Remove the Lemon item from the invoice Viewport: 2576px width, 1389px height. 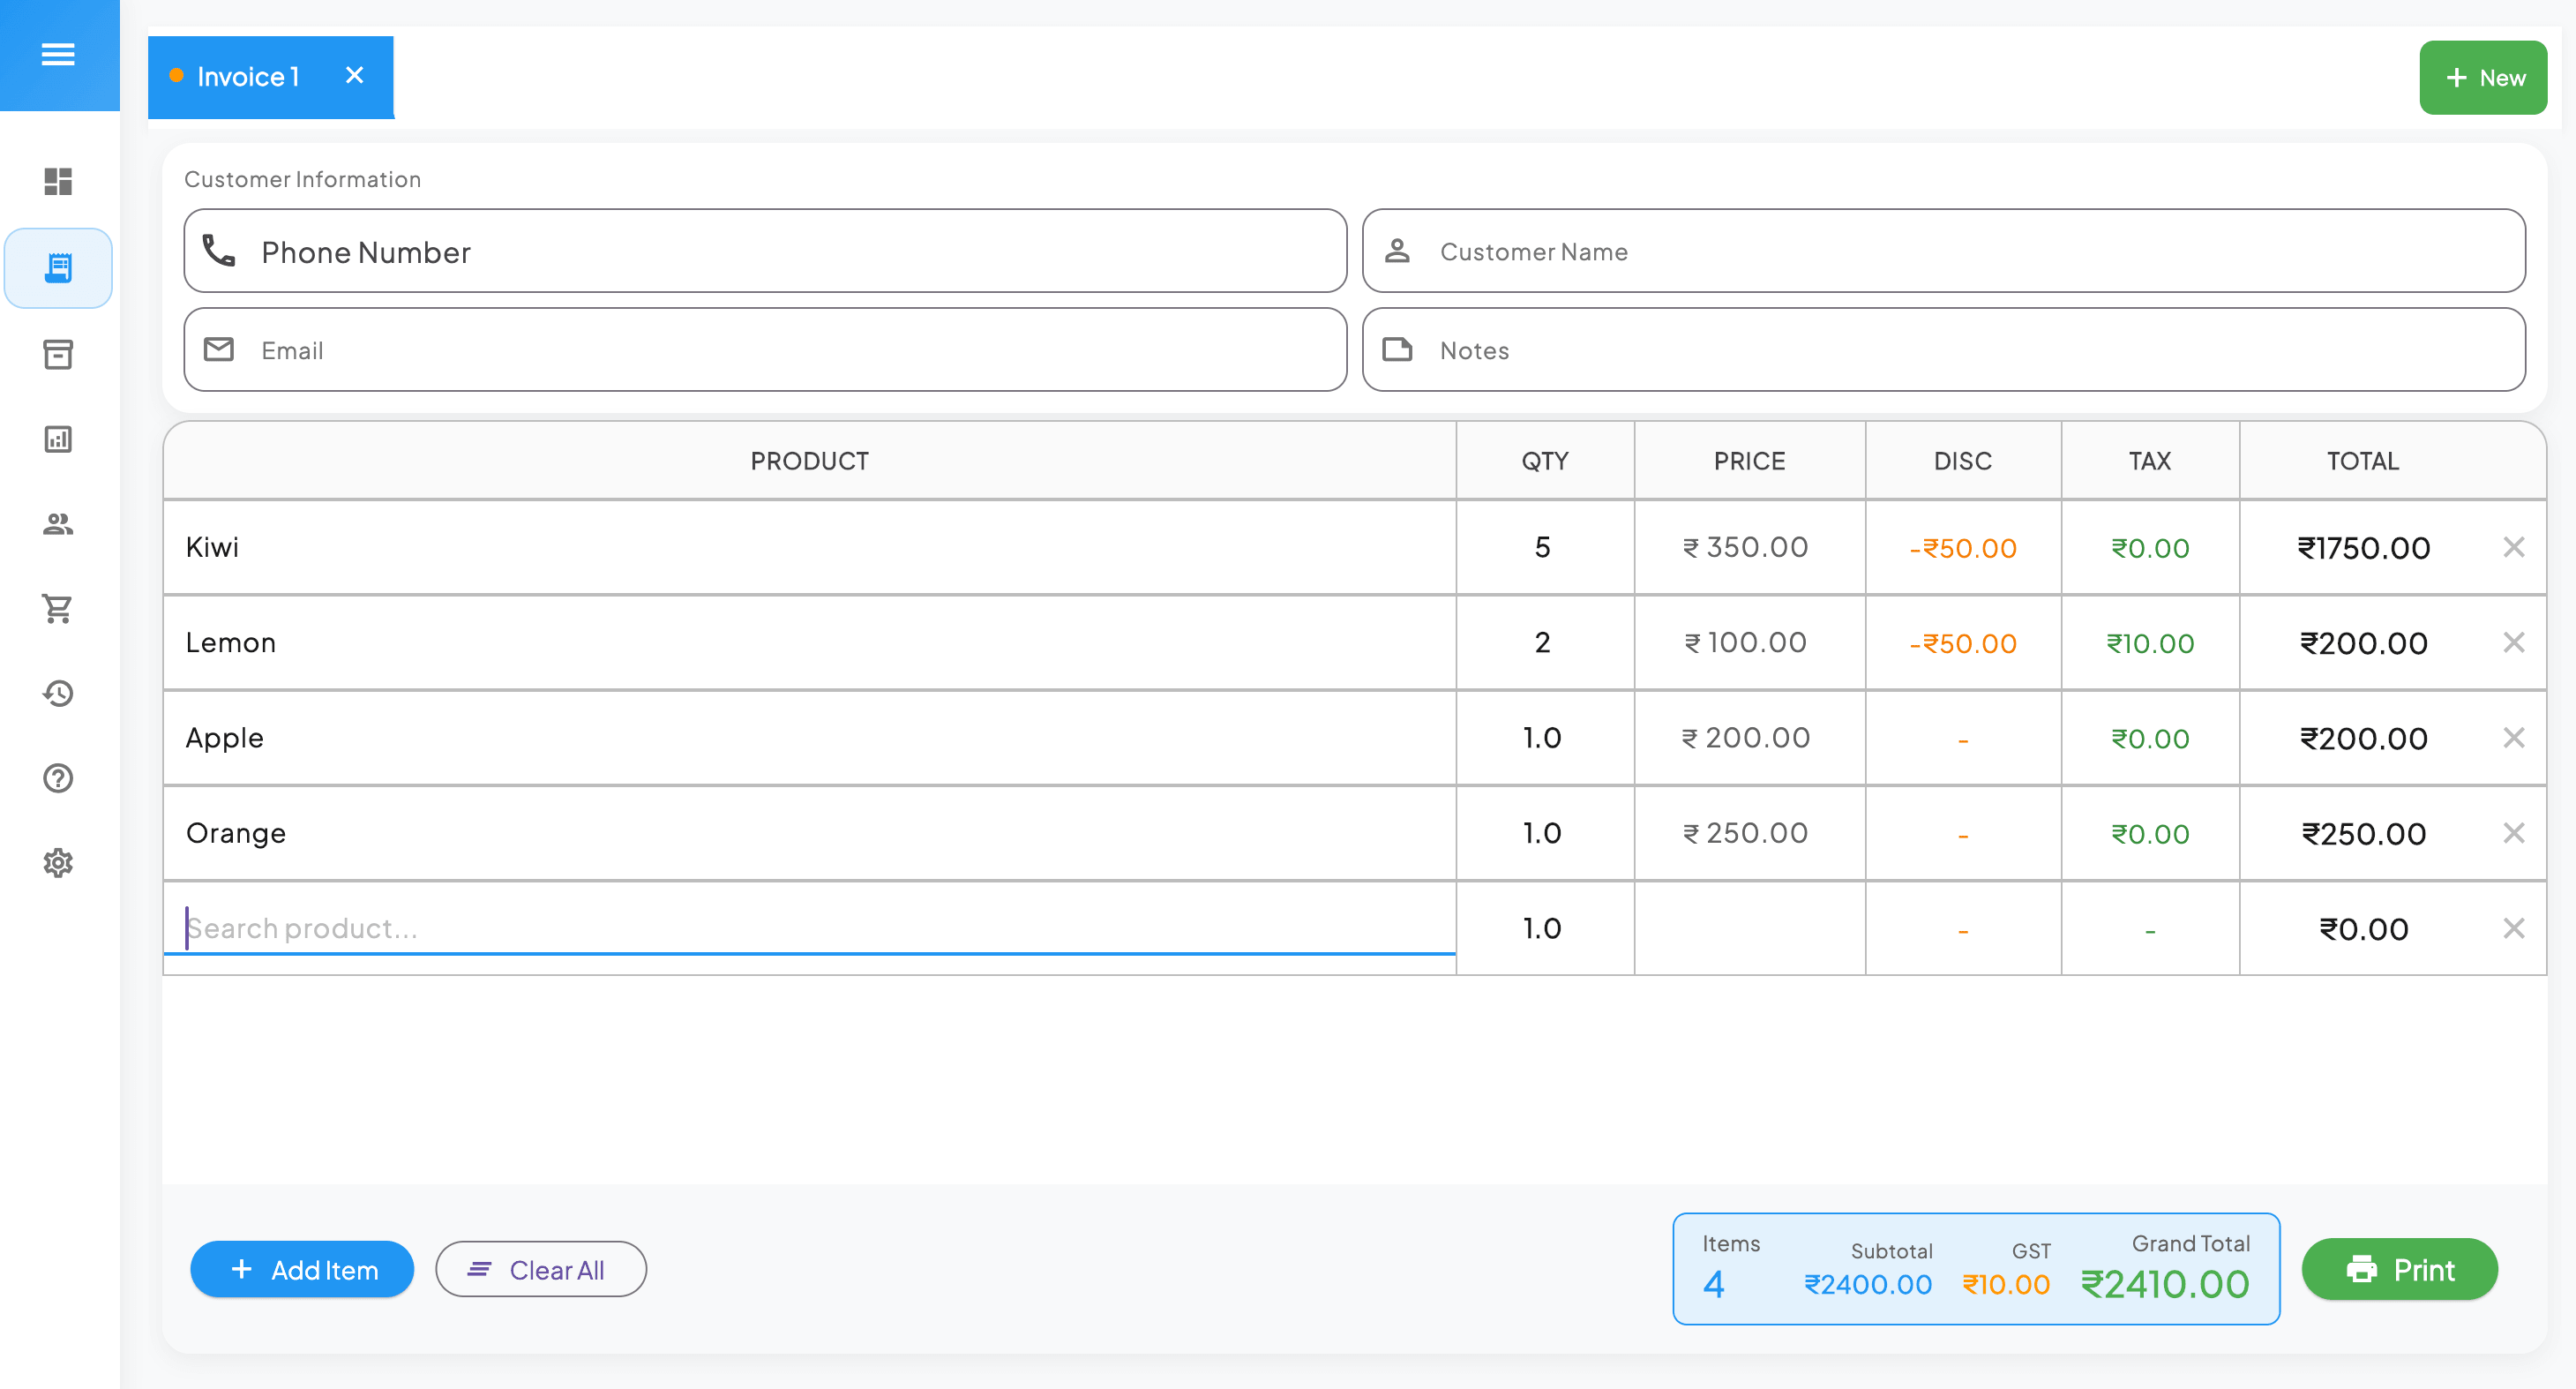pyautogui.click(x=2514, y=642)
